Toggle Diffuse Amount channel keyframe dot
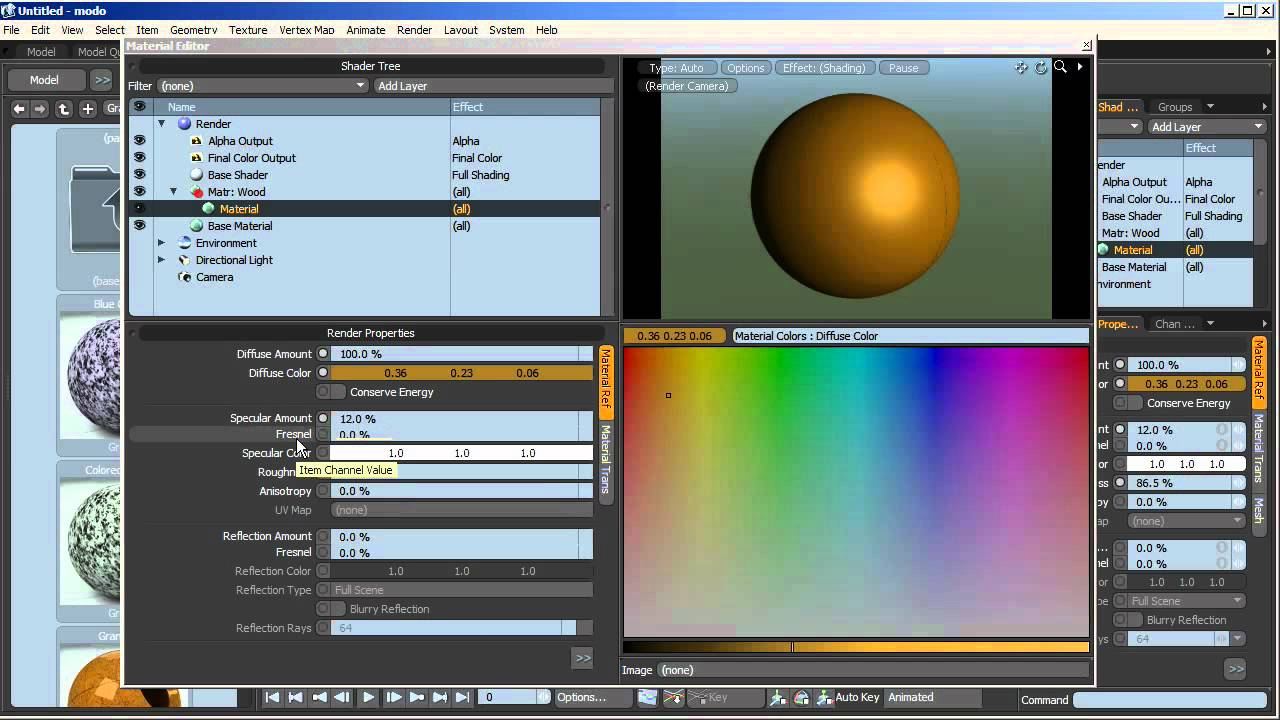Viewport: 1280px width, 720px height. (x=323, y=354)
